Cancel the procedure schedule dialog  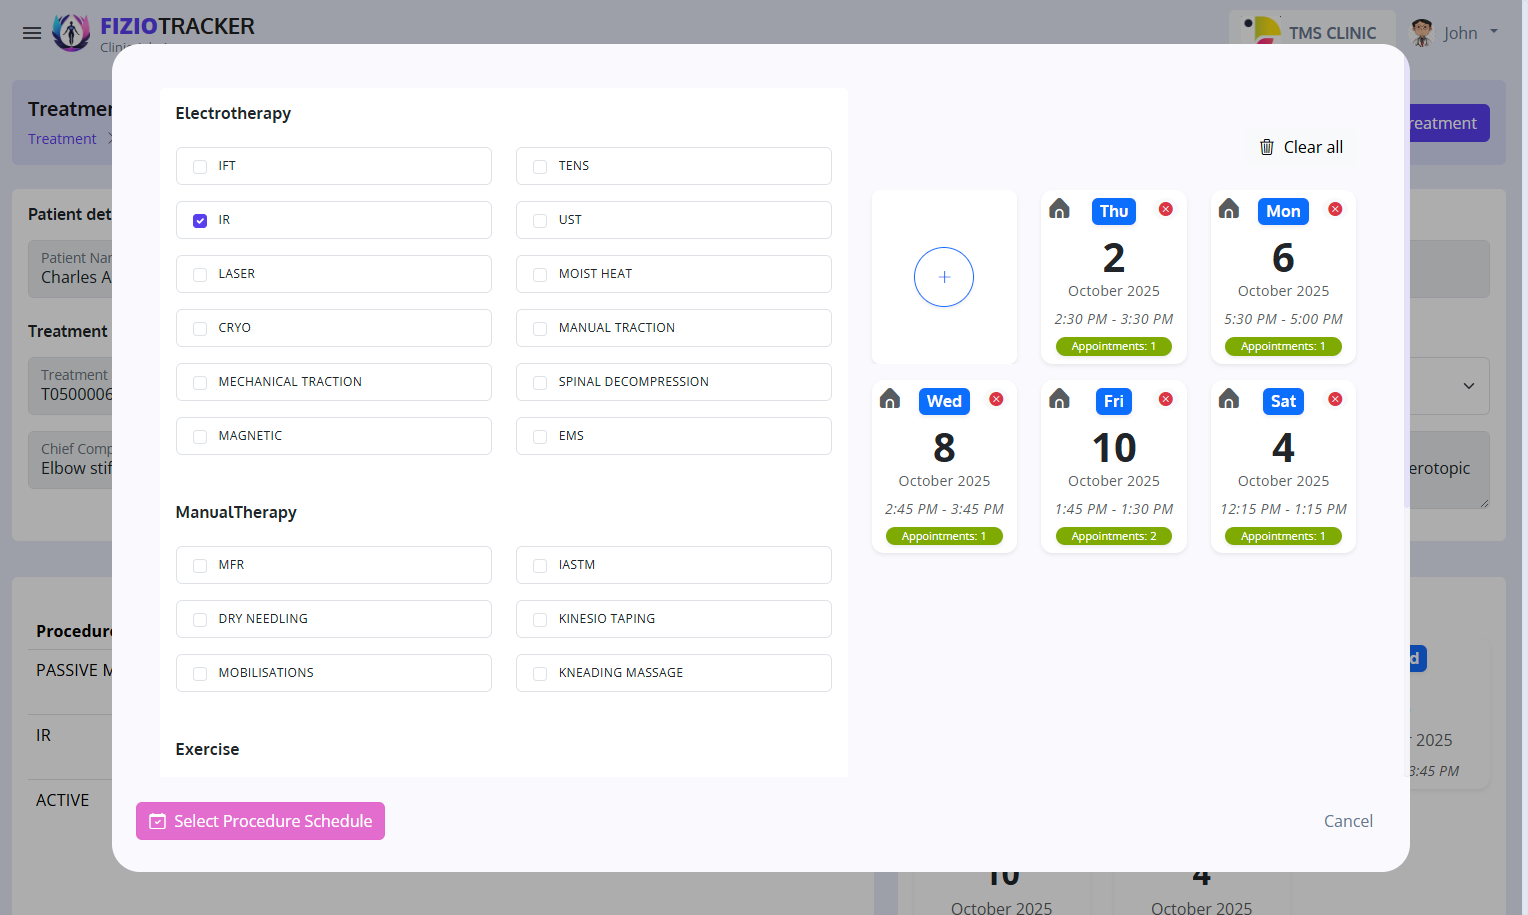pyautogui.click(x=1347, y=821)
